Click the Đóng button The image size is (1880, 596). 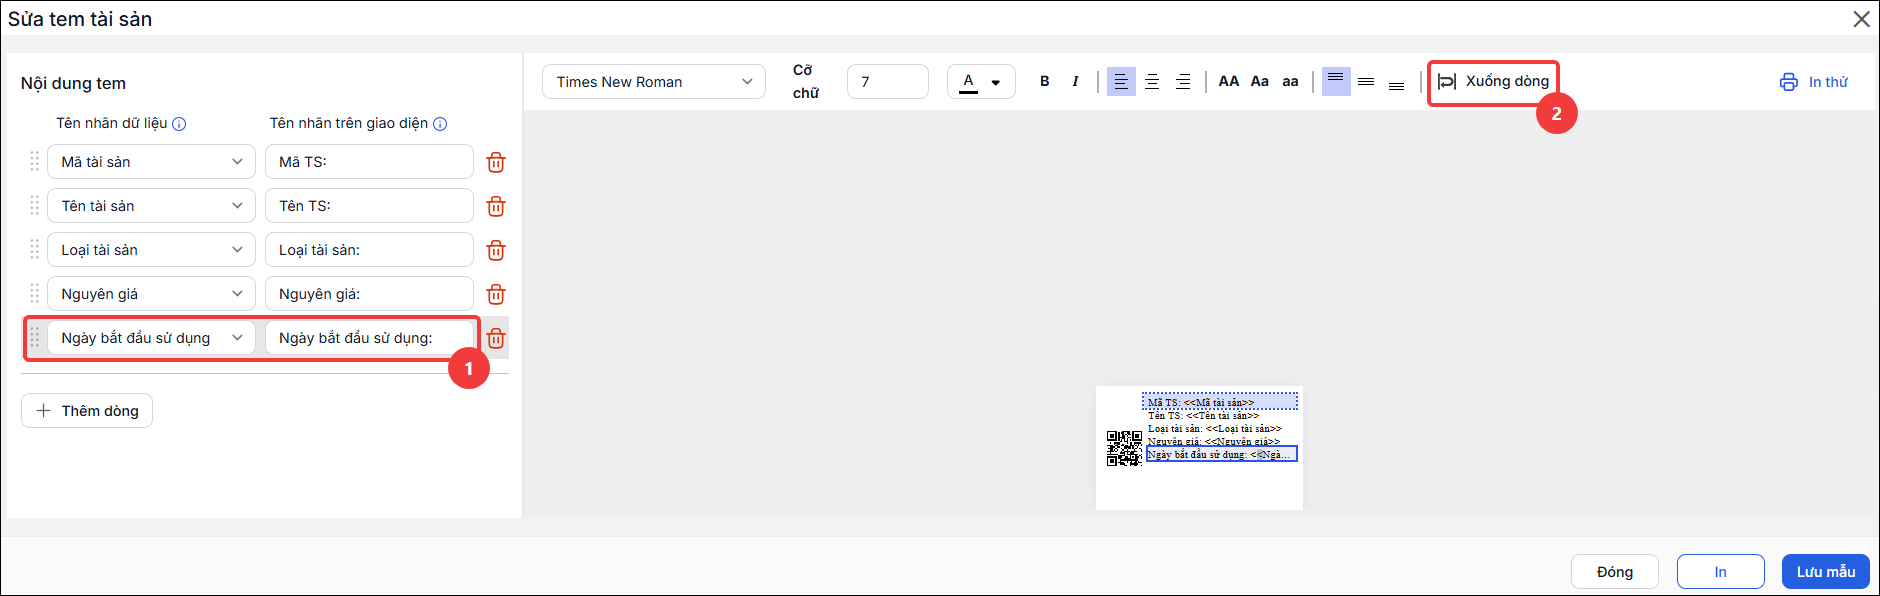[1615, 572]
